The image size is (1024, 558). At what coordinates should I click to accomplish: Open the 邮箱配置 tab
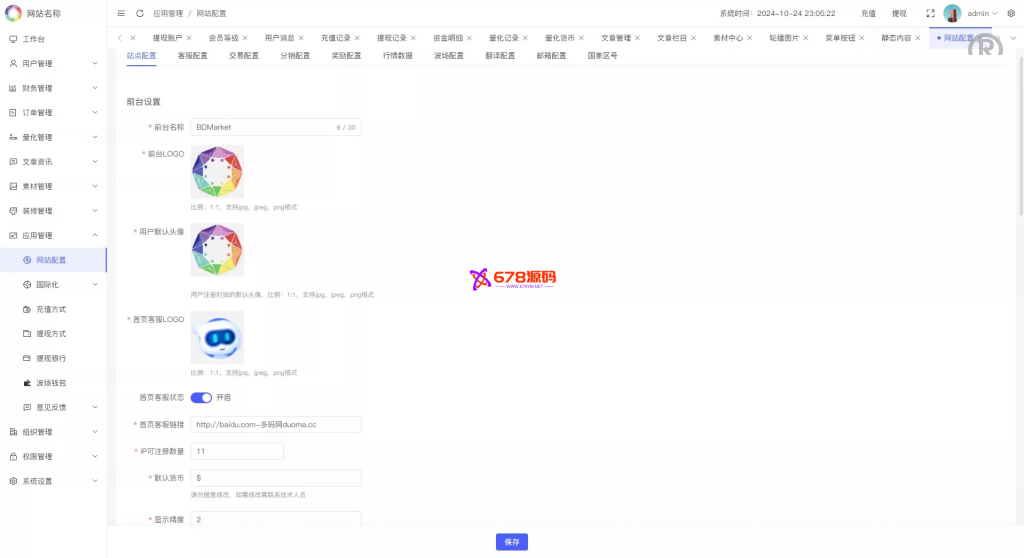tap(551, 56)
